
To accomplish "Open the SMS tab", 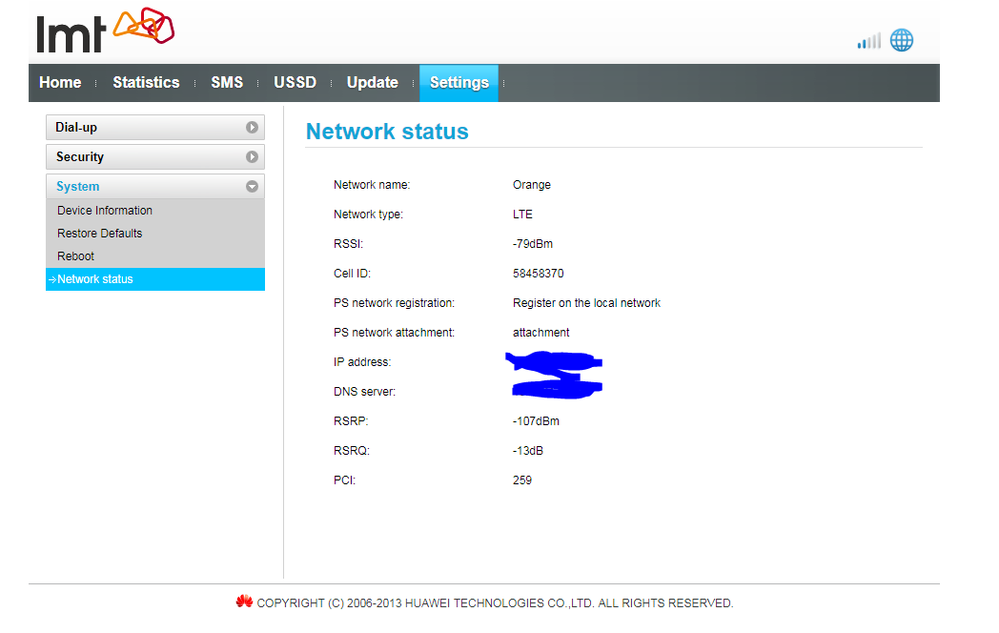I will [x=227, y=83].
